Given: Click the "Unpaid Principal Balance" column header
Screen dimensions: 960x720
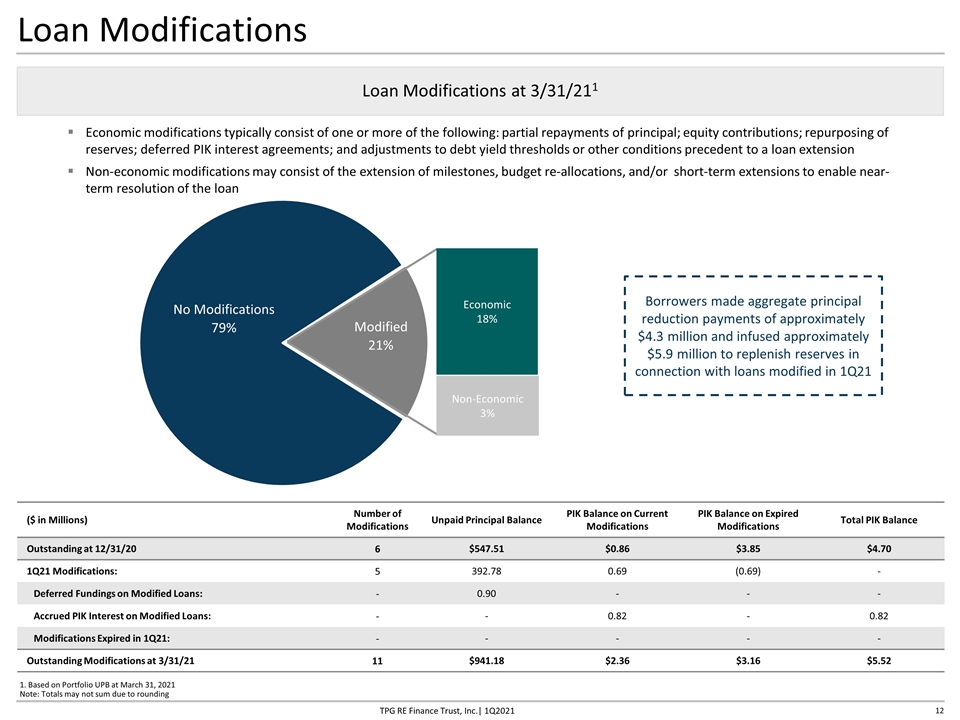Looking at the screenshot, I should [486, 520].
